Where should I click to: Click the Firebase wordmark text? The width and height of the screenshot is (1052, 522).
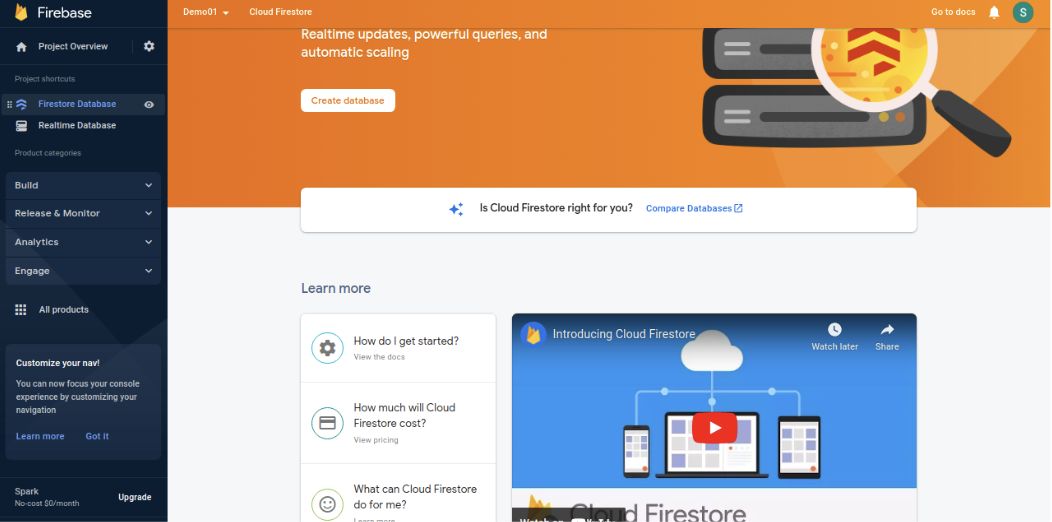tap(64, 12)
